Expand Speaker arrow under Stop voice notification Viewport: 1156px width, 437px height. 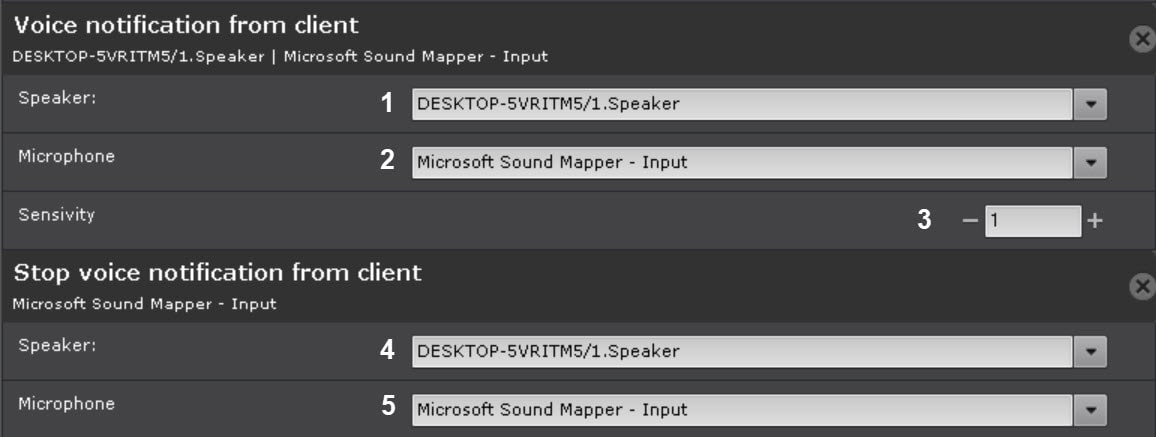[x=1090, y=351]
